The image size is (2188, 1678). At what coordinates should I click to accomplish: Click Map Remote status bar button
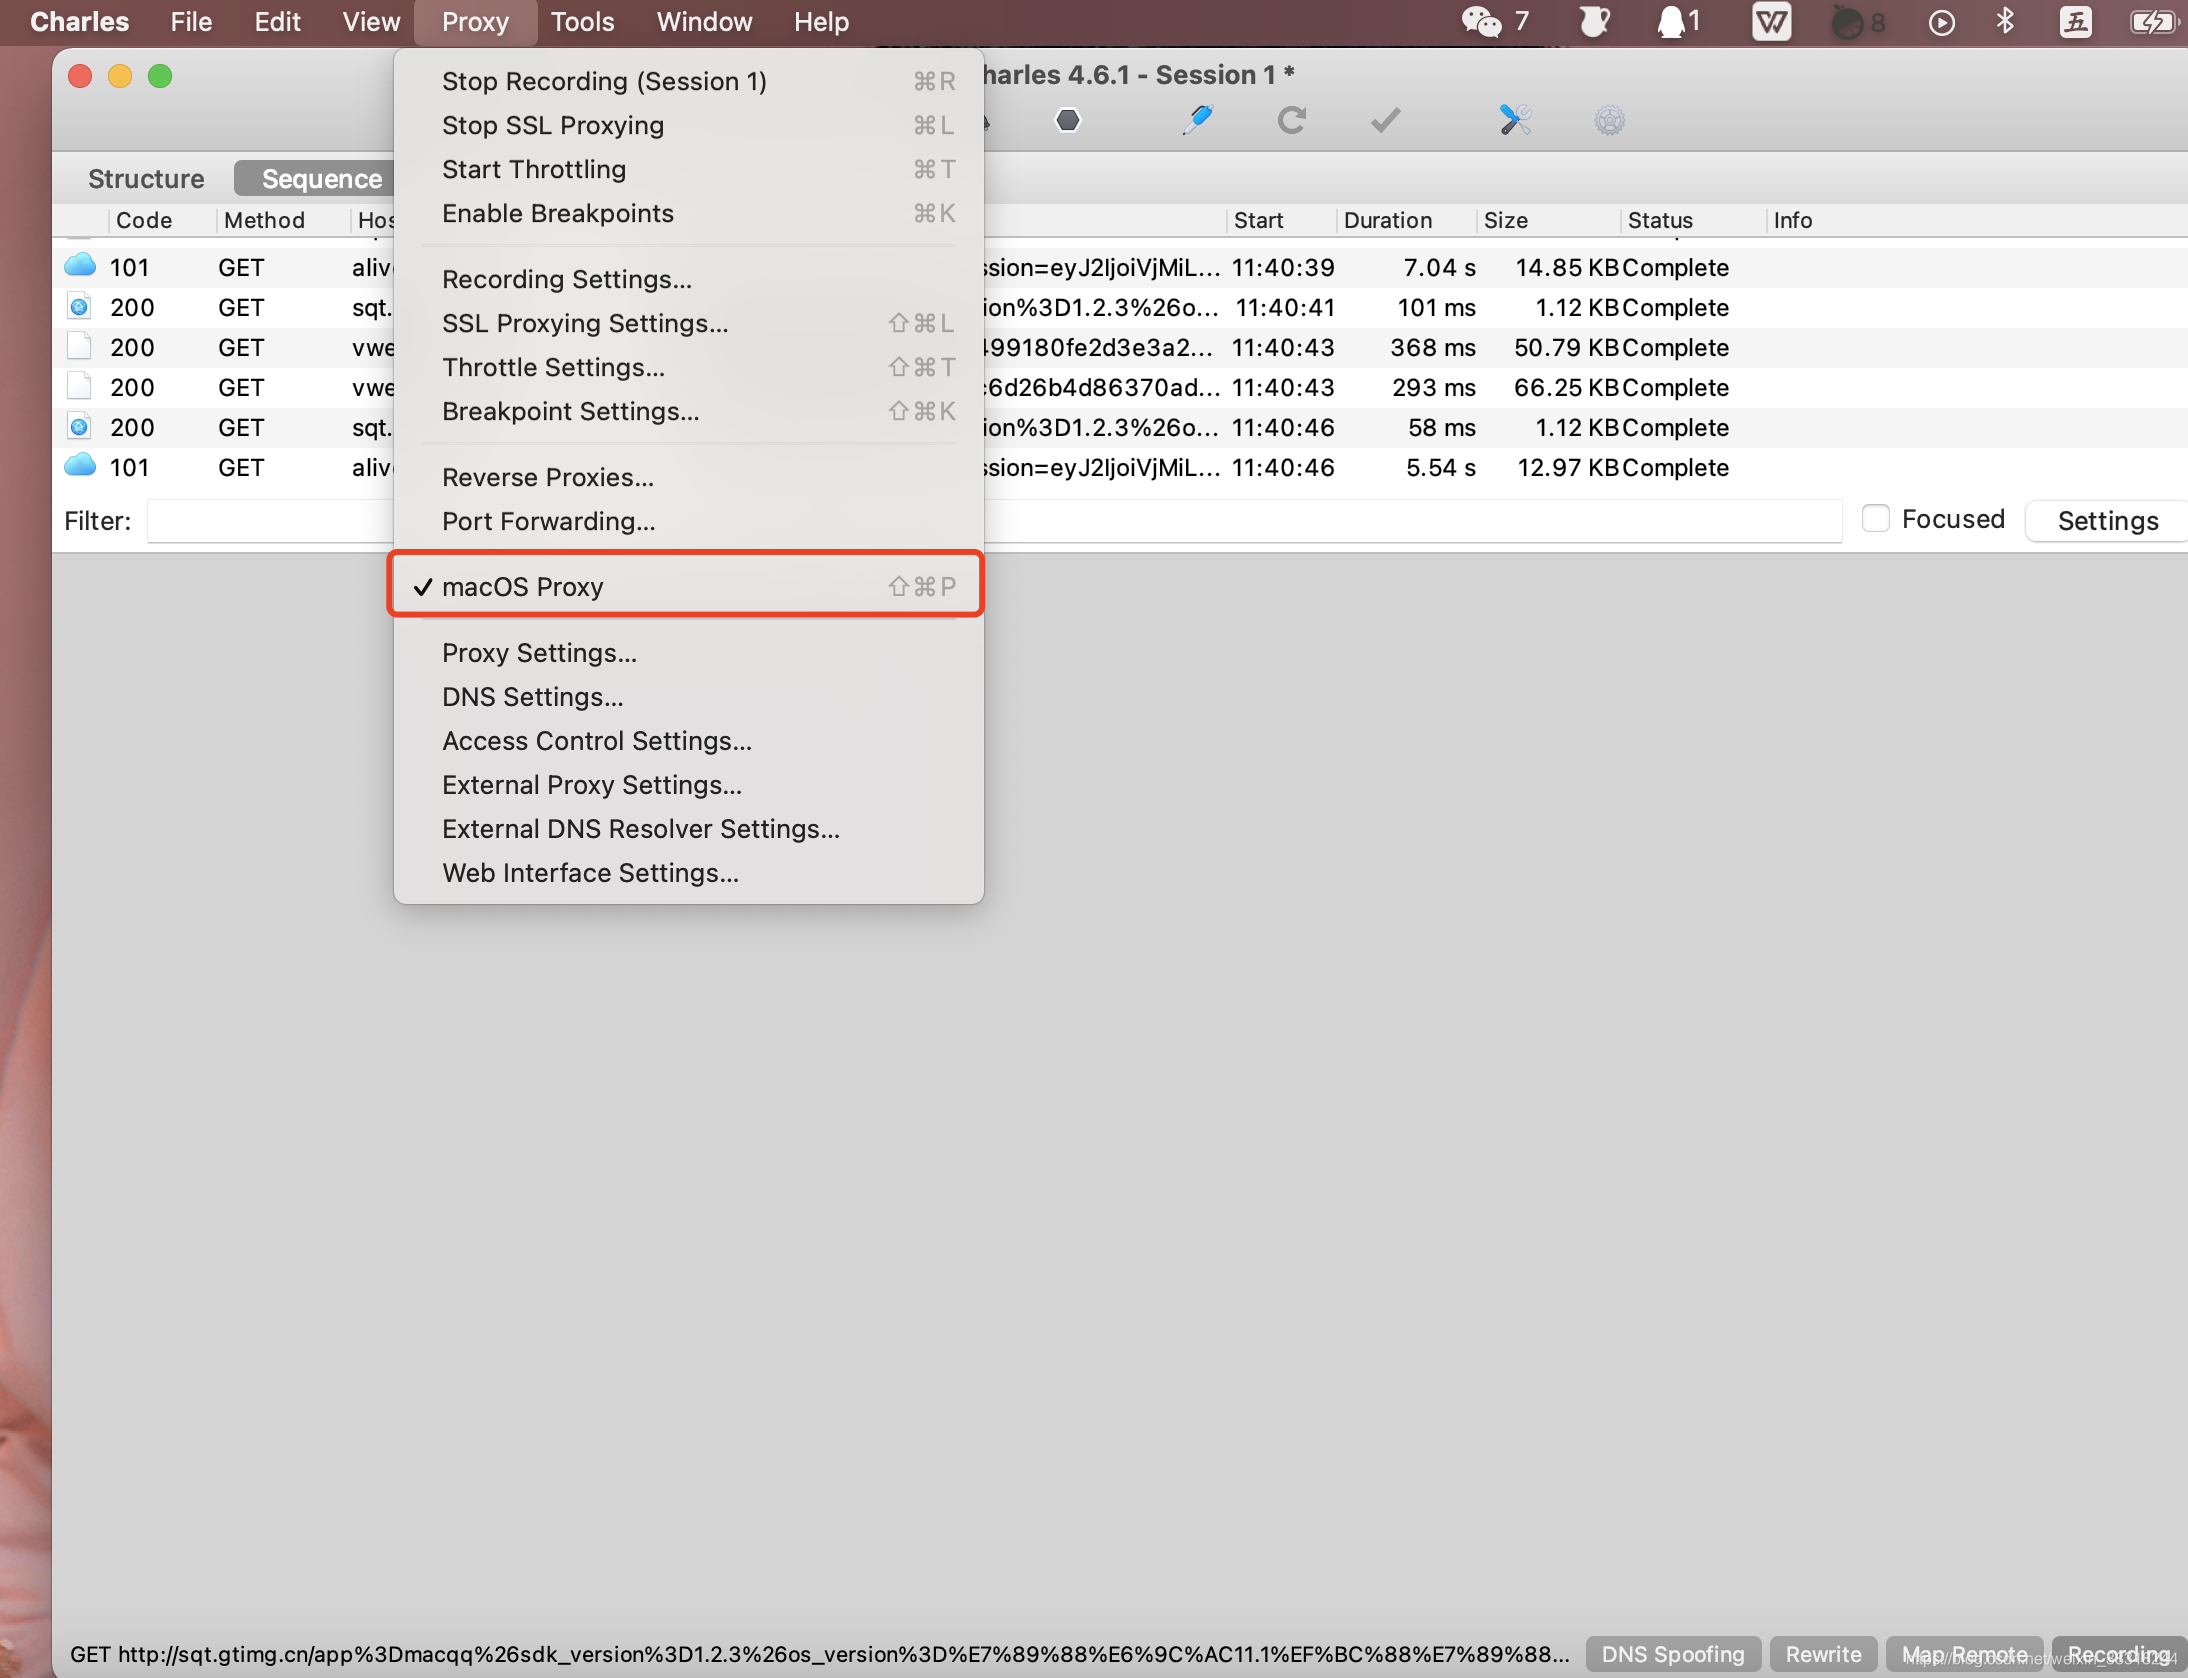tap(1964, 1654)
